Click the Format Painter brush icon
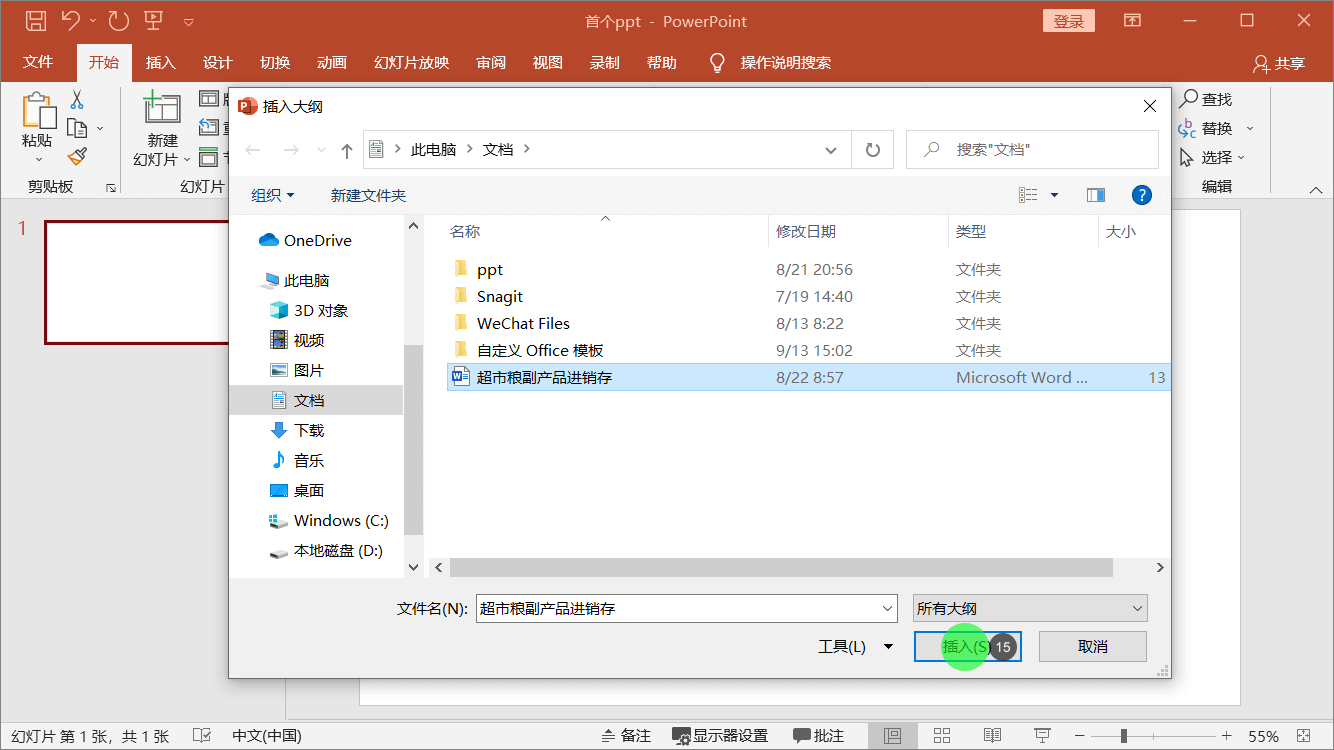The width and height of the screenshot is (1334, 750). (77, 156)
